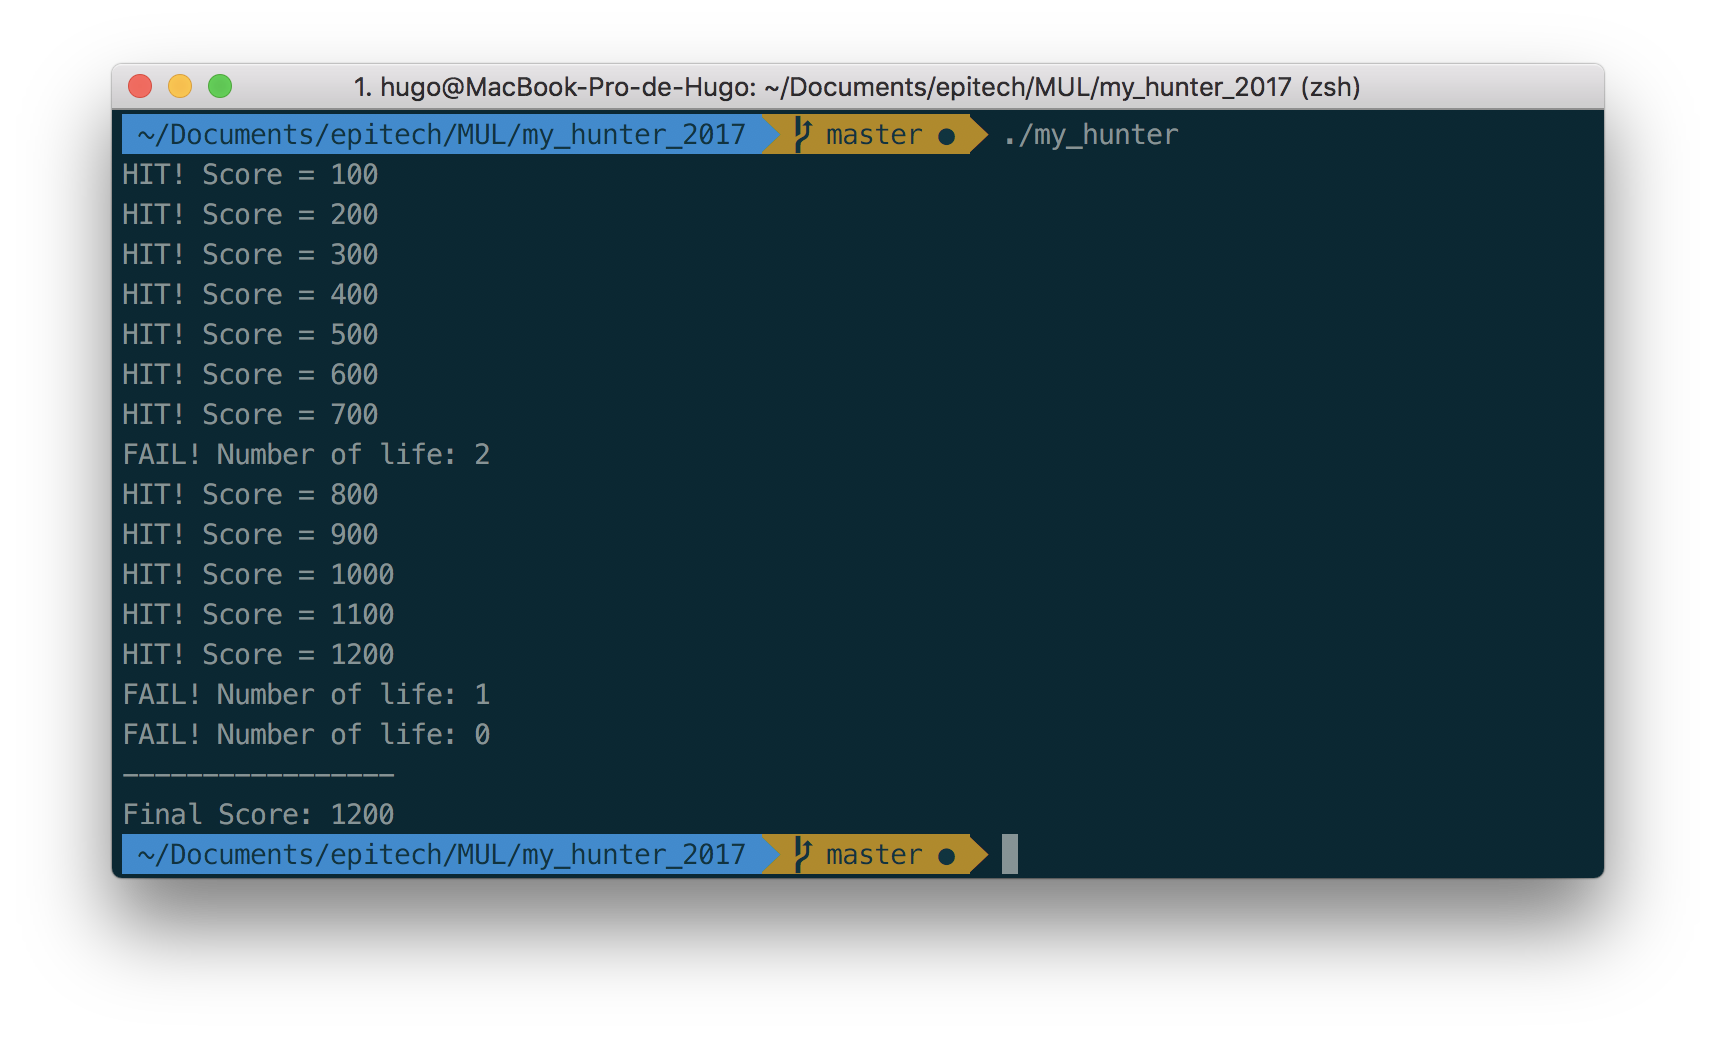1716x1038 pixels.
Task: Click the master branch label in the top prompt
Action: [872, 134]
